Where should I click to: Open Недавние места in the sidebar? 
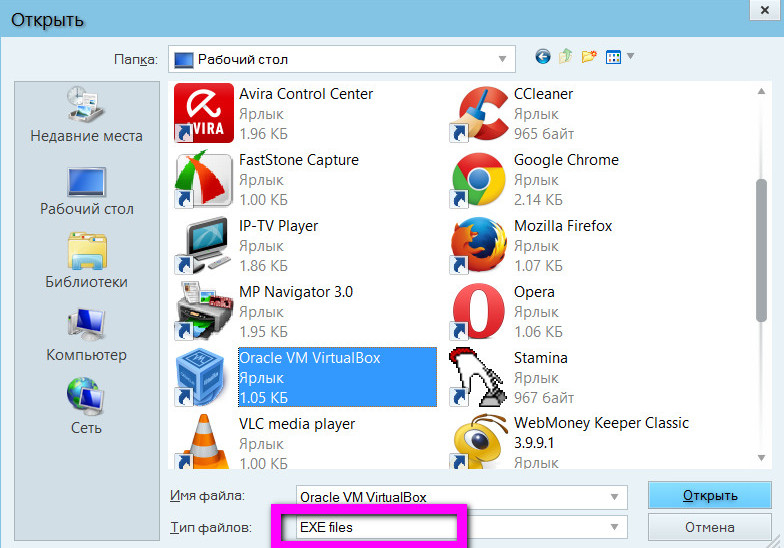pyautogui.click(x=86, y=114)
